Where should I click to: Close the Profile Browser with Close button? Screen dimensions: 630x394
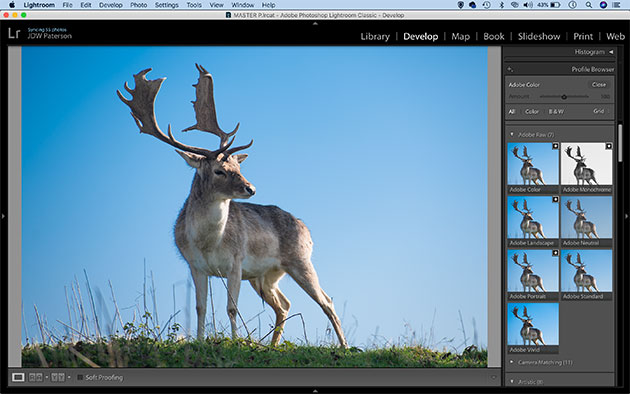tap(599, 85)
